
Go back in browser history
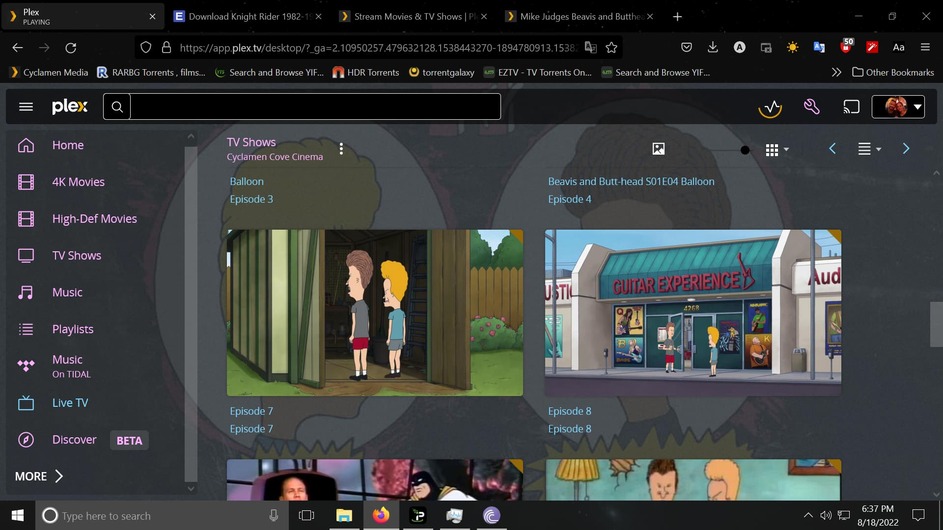[17, 48]
